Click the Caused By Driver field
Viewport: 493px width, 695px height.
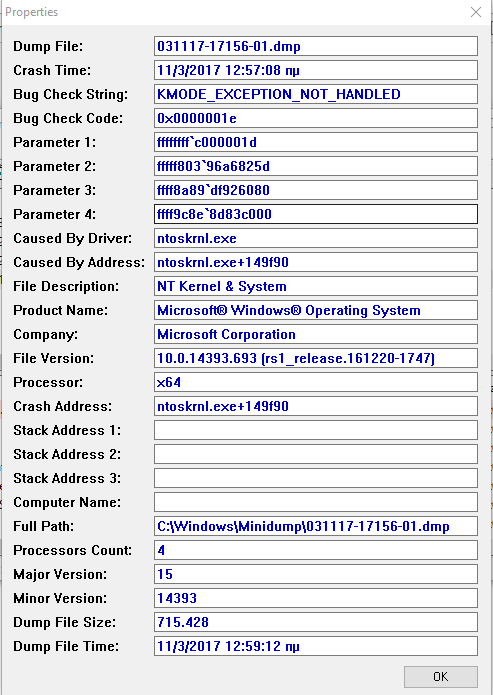pos(316,238)
